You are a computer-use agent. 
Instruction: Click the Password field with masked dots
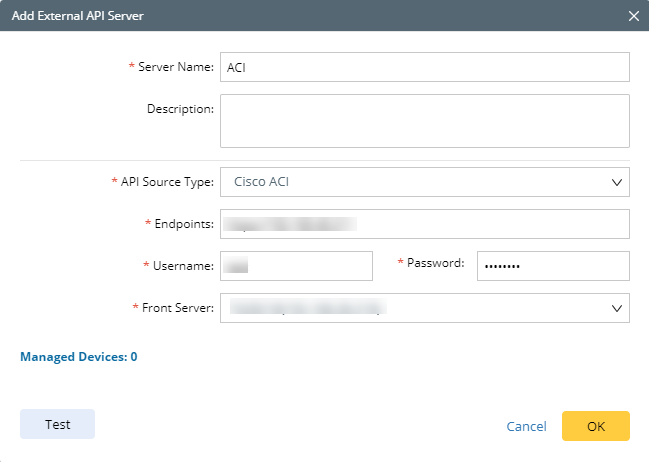[x=553, y=266]
